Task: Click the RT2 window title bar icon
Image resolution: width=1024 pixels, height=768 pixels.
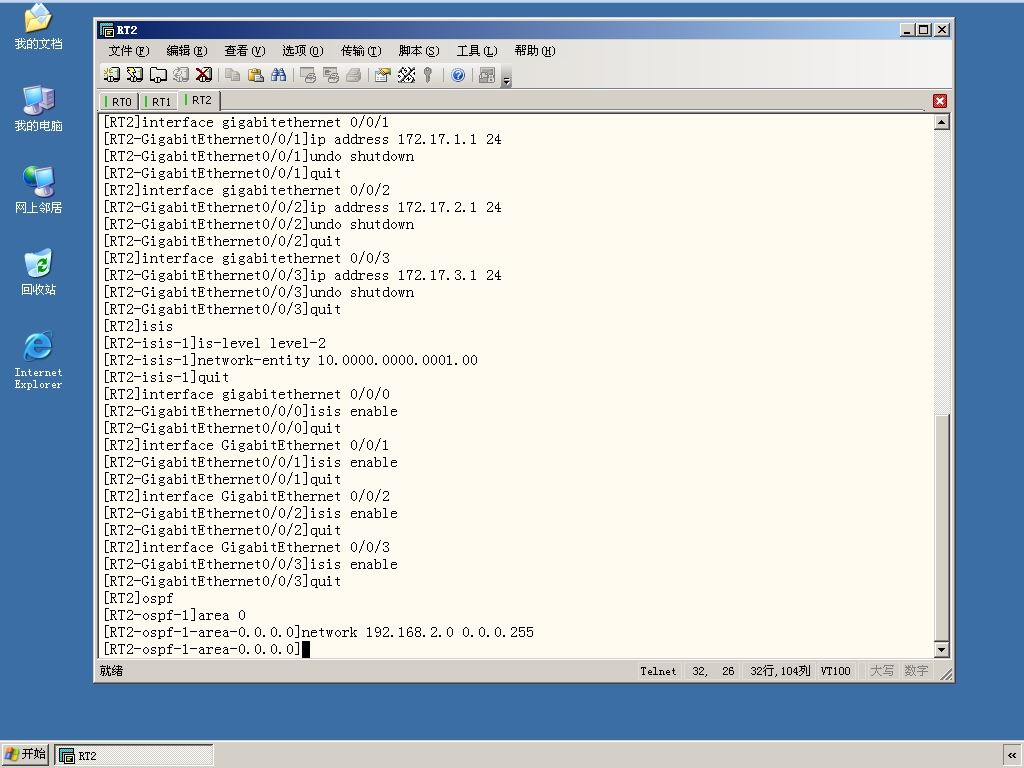Action: pyautogui.click(x=106, y=30)
